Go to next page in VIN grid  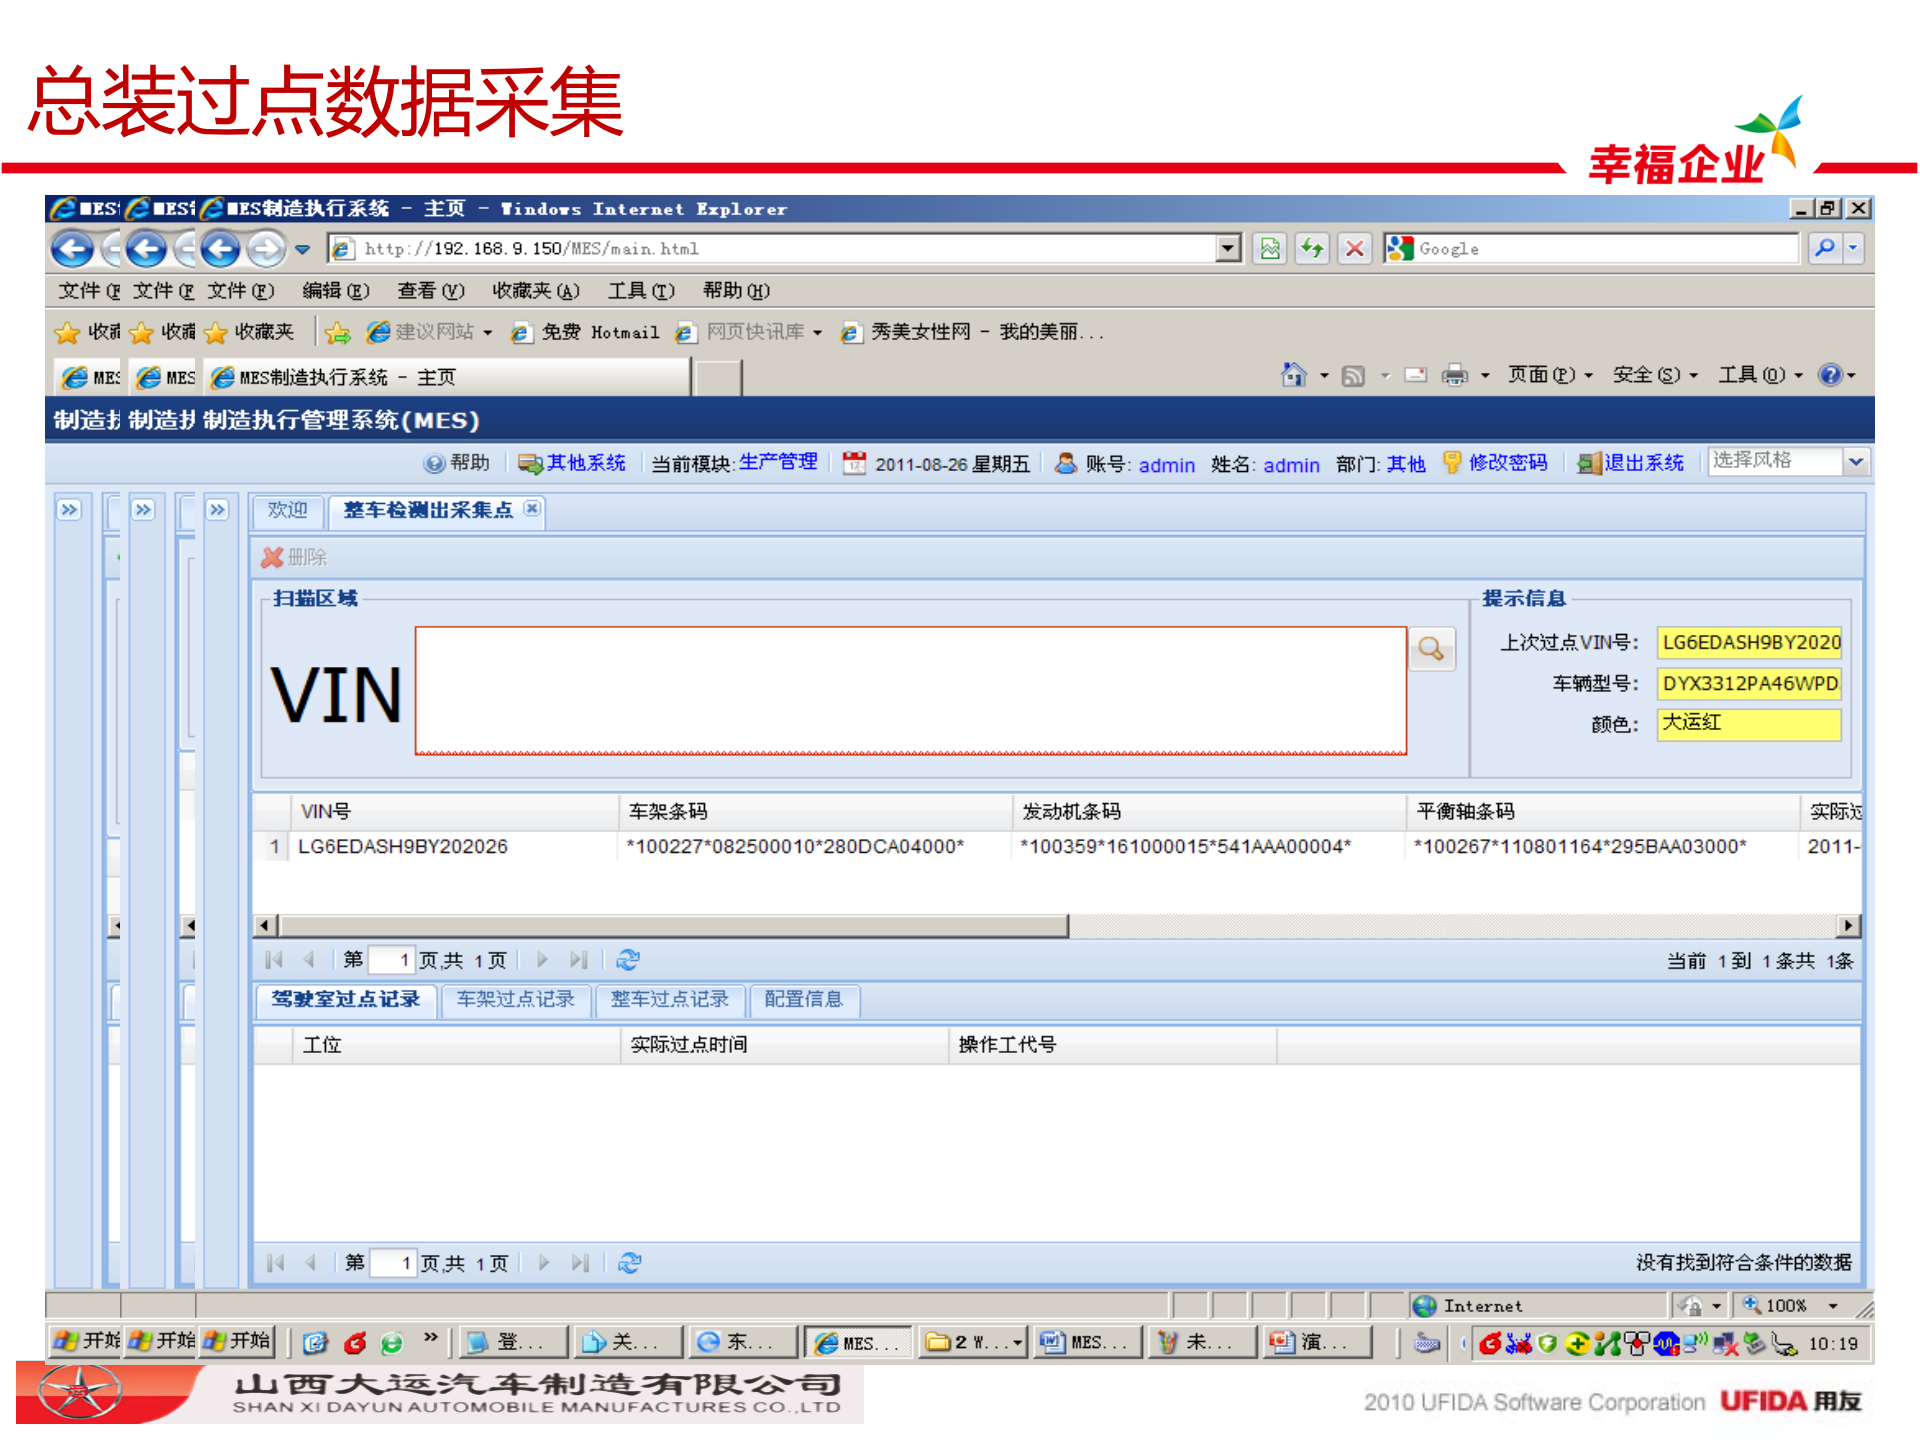pos(542,960)
